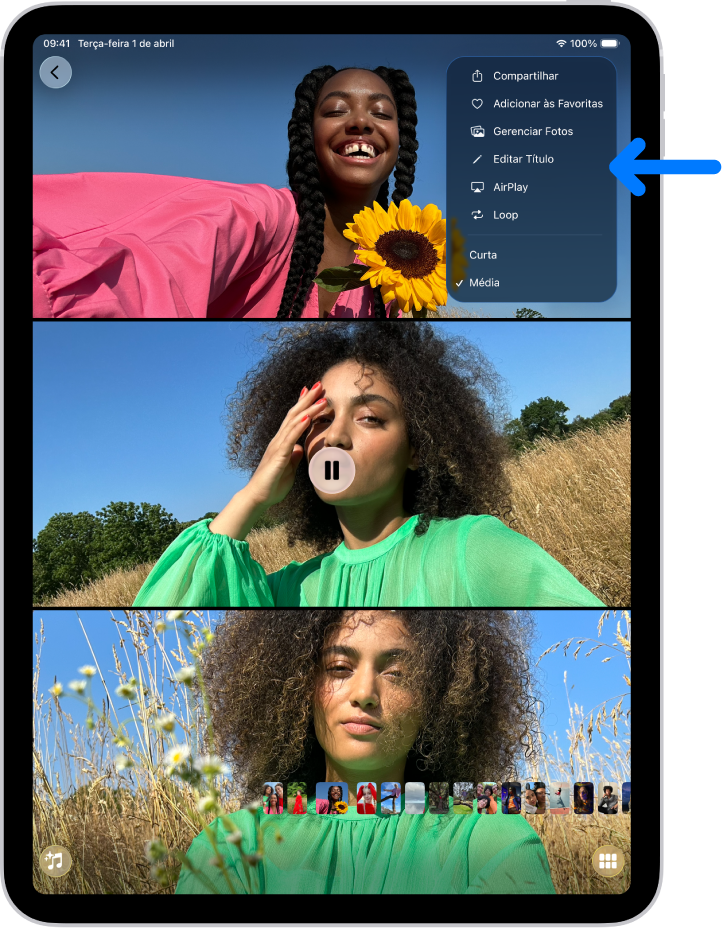Select thumbnail of person balancing on one leg

[x=391, y=798]
